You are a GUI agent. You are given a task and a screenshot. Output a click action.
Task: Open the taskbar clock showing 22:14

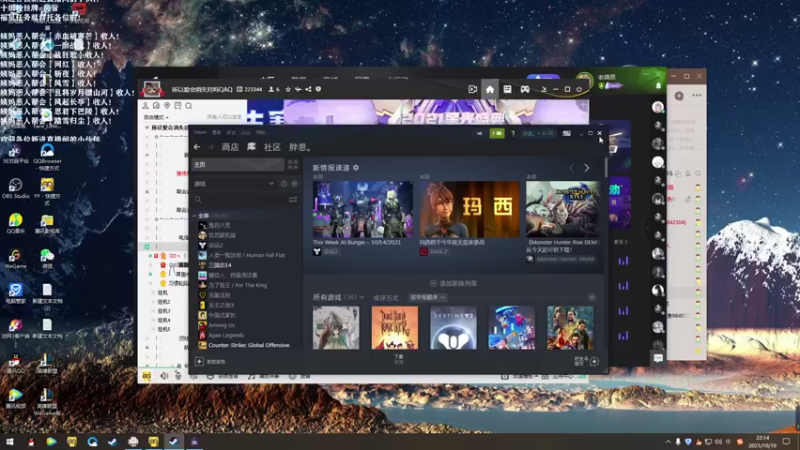coord(762,441)
